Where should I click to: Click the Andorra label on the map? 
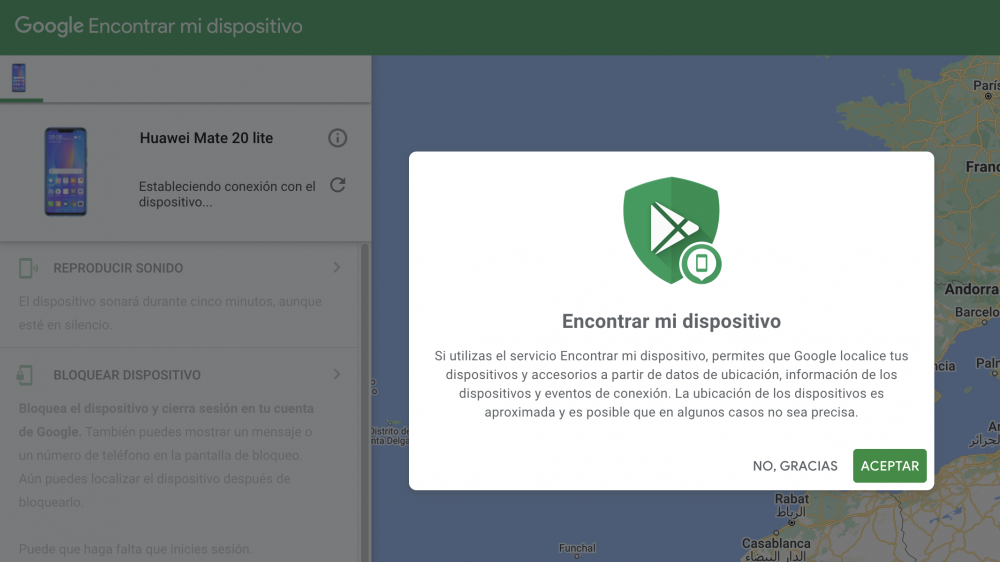[971, 289]
